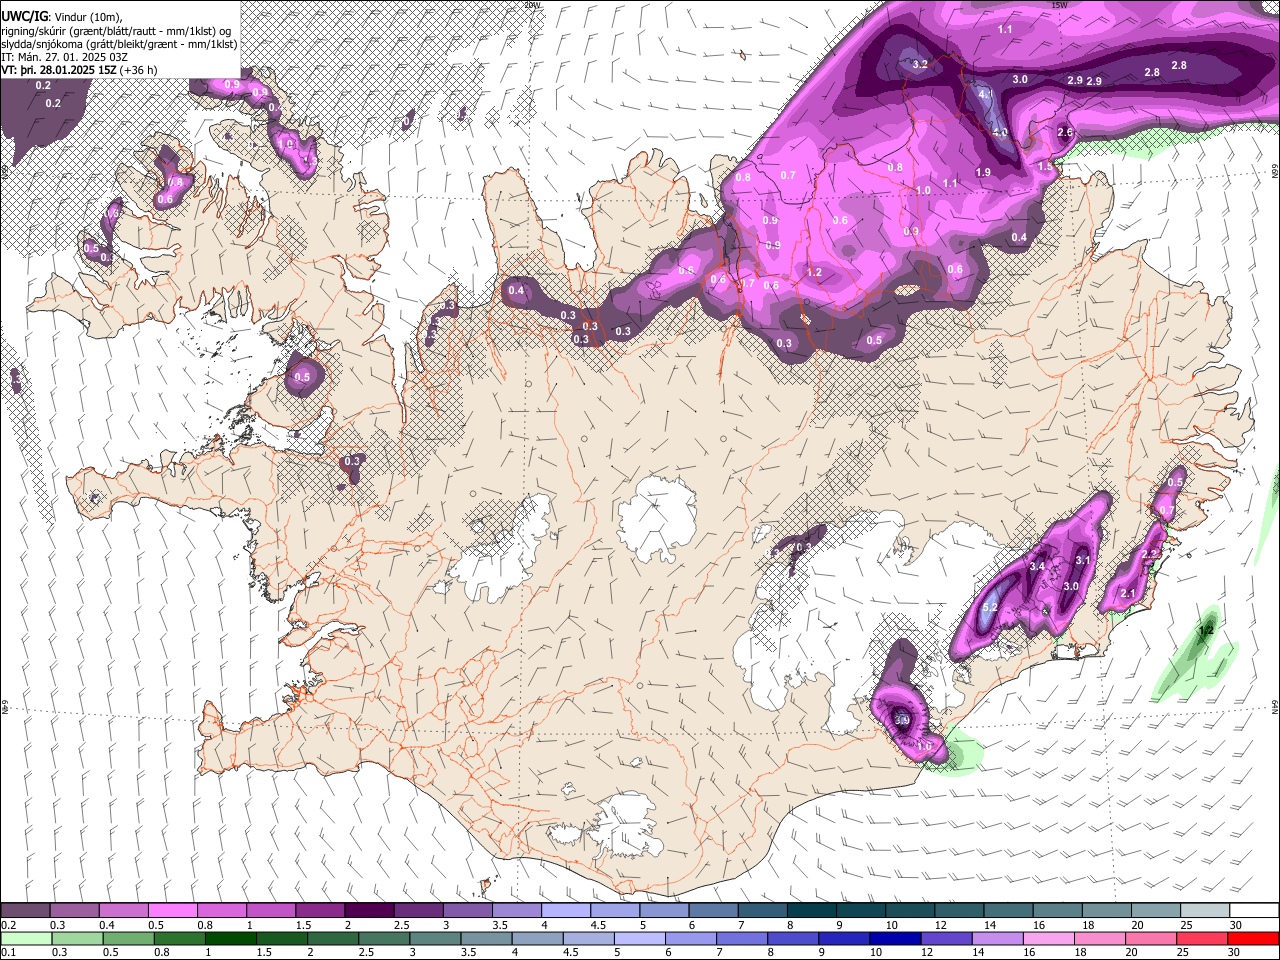
Task: Pick the bright pink 0.5–0.8 swatch, upper legend
Action: tap(172, 911)
